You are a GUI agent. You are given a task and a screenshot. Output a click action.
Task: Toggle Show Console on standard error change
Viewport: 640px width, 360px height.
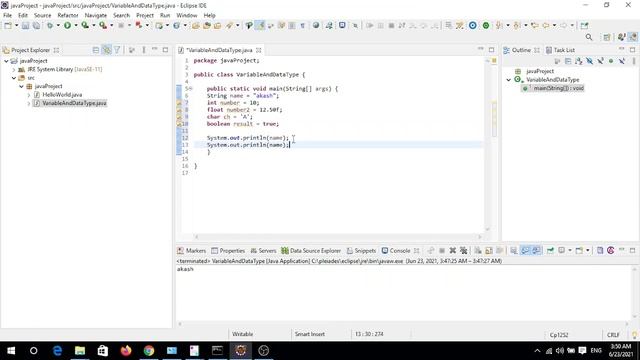[x=536, y=251]
